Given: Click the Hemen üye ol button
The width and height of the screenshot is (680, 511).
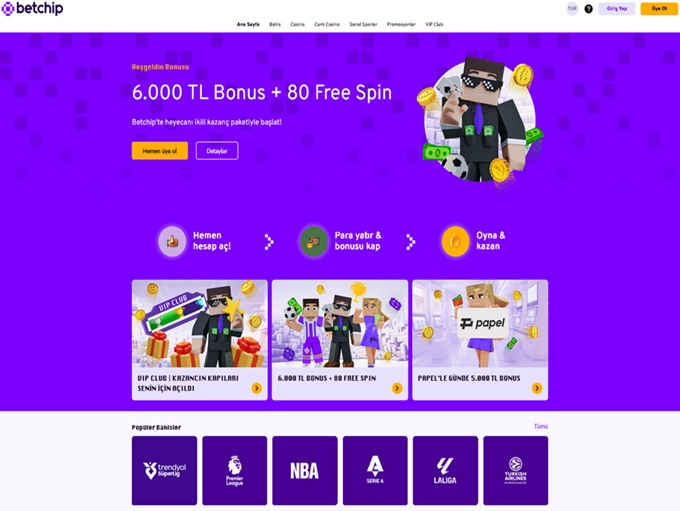Looking at the screenshot, I should pyautogui.click(x=160, y=151).
